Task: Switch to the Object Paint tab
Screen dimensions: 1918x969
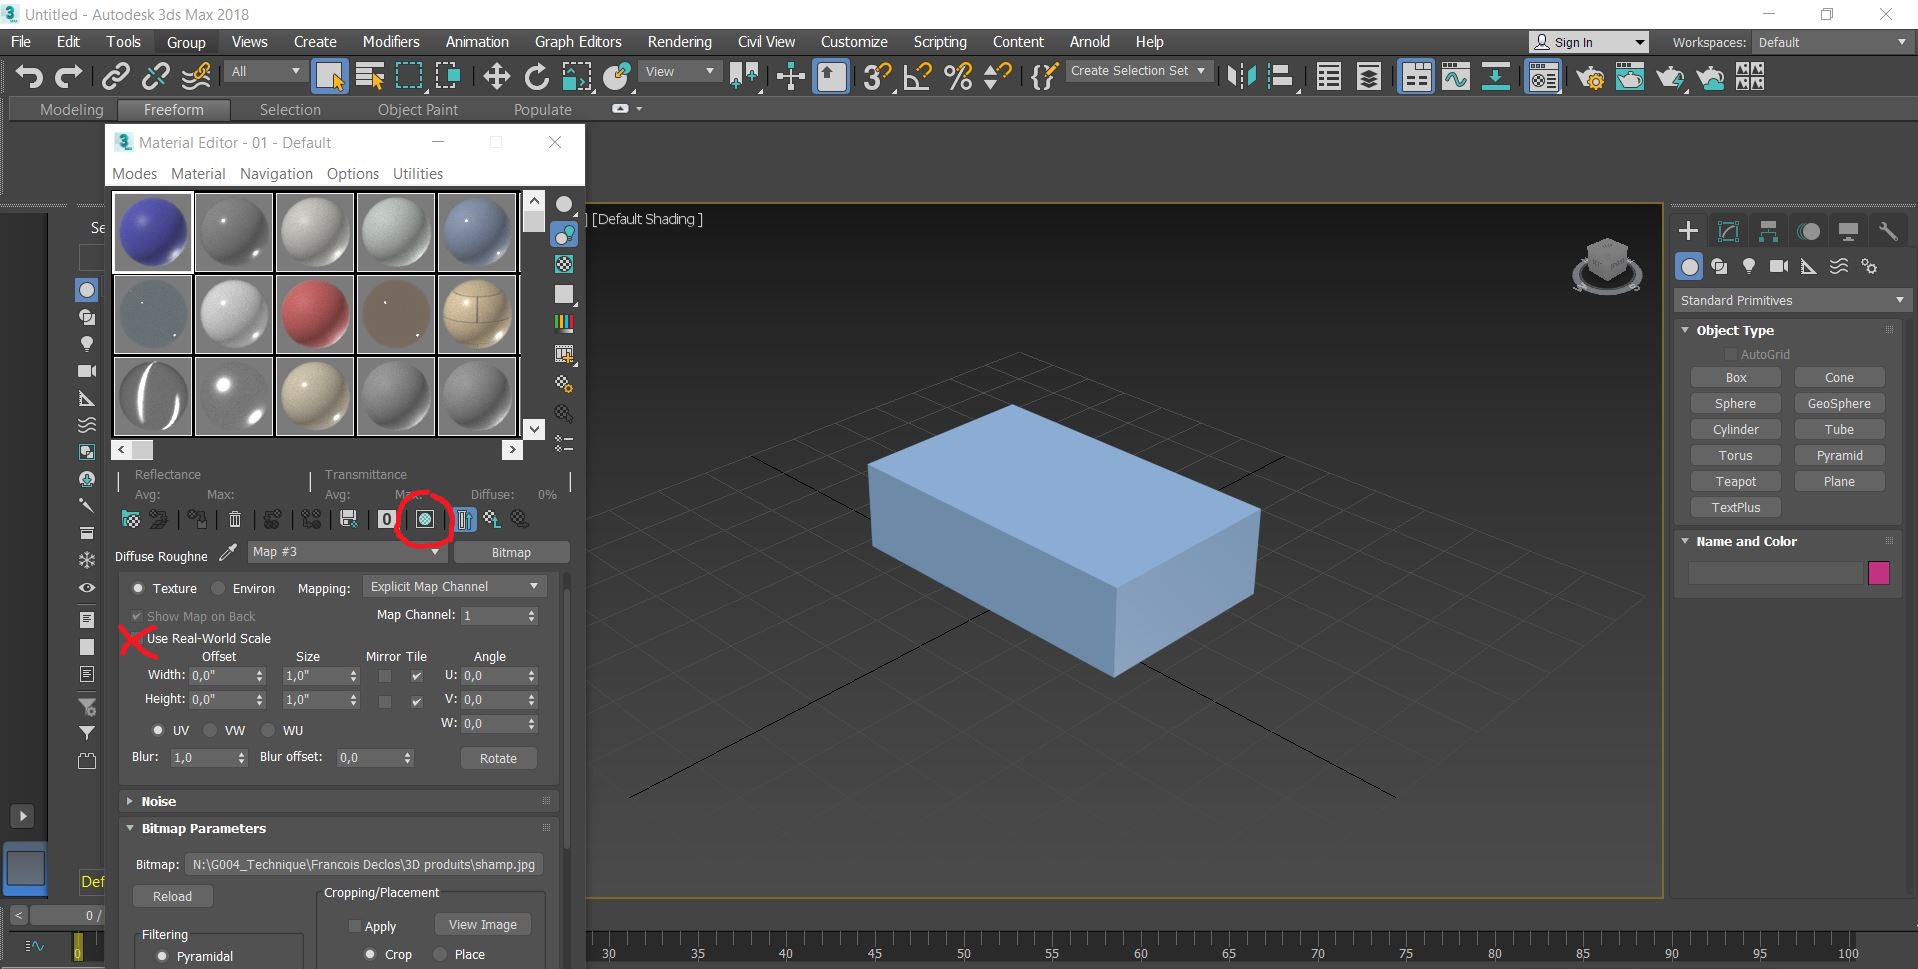Action: [417, 110]
